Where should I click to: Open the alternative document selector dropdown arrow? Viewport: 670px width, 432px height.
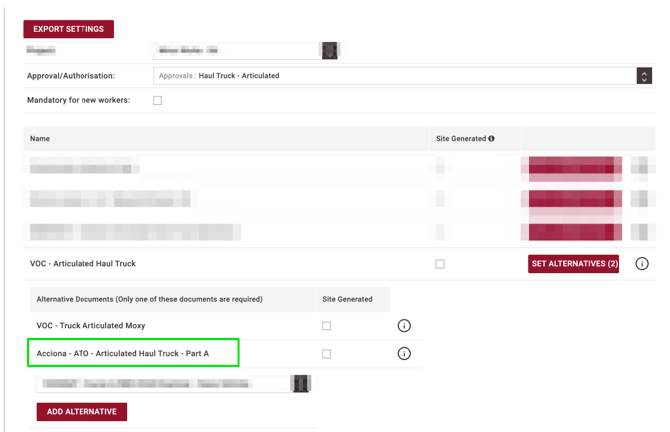[x=300, y=383]
